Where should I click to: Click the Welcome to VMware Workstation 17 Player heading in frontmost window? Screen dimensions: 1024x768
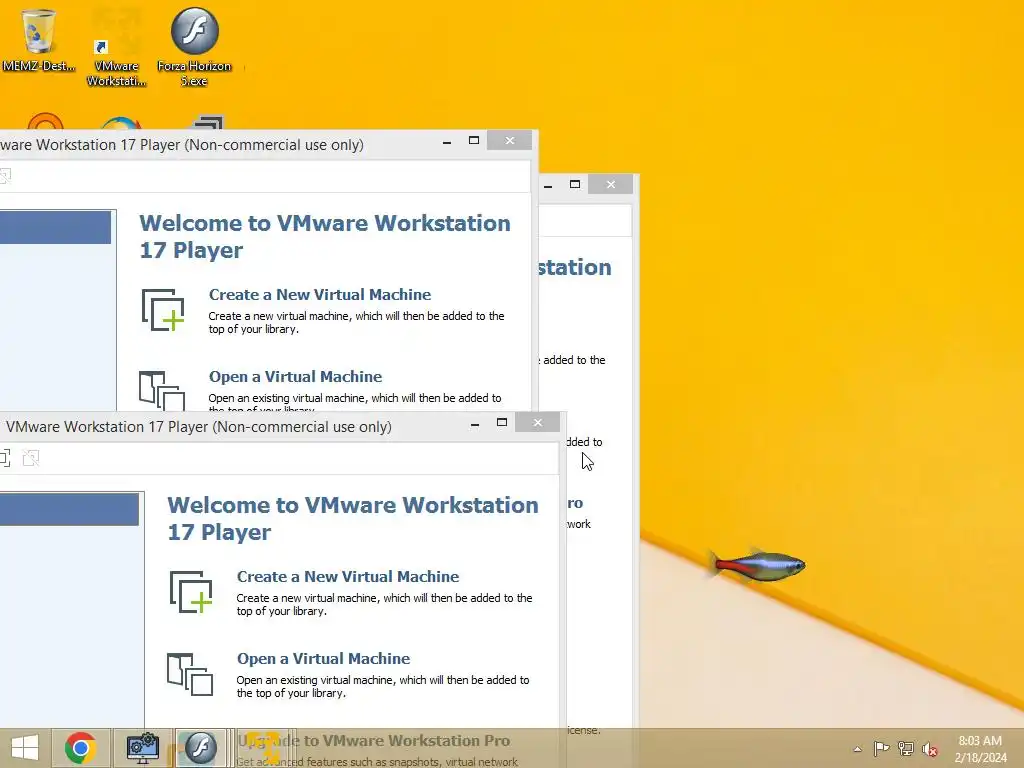pos(353,519)
